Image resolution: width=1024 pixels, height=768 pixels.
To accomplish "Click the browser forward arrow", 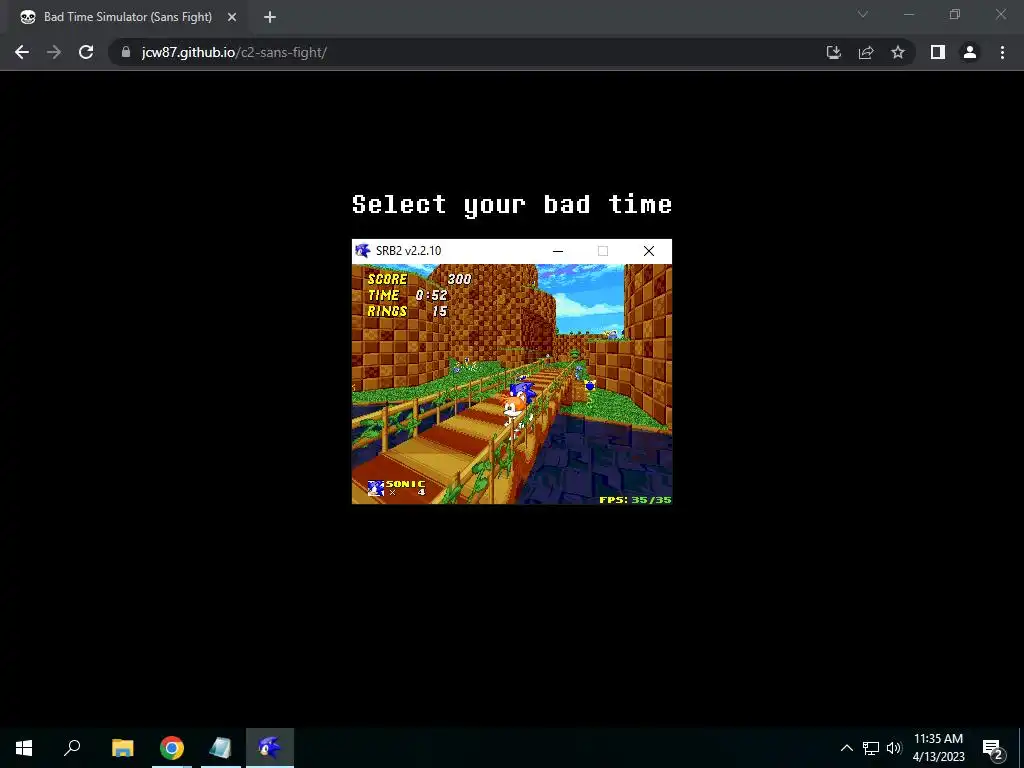I will (54, 52).
